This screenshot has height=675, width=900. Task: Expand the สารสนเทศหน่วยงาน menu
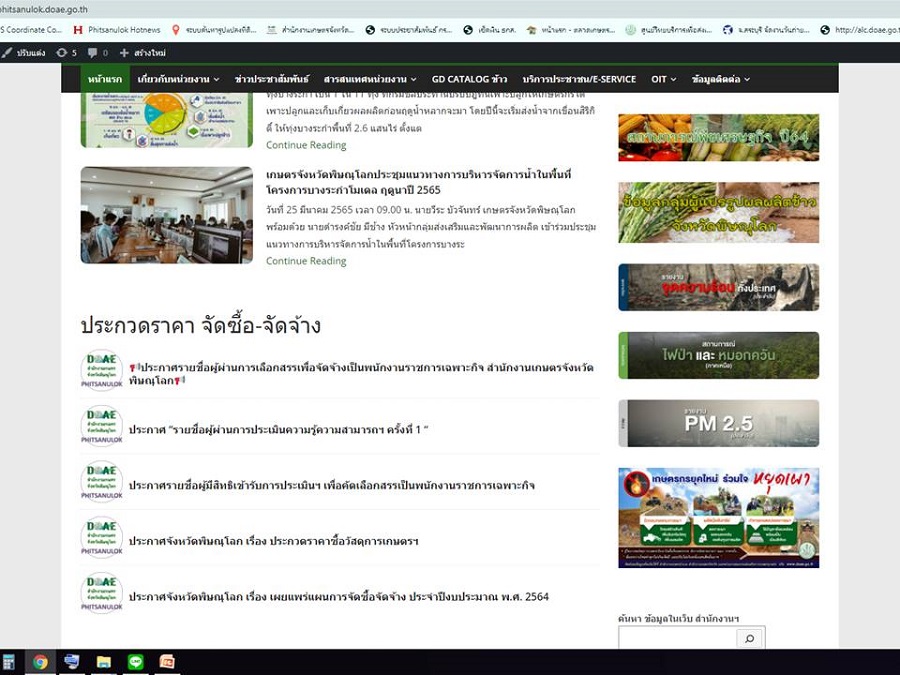370,79
